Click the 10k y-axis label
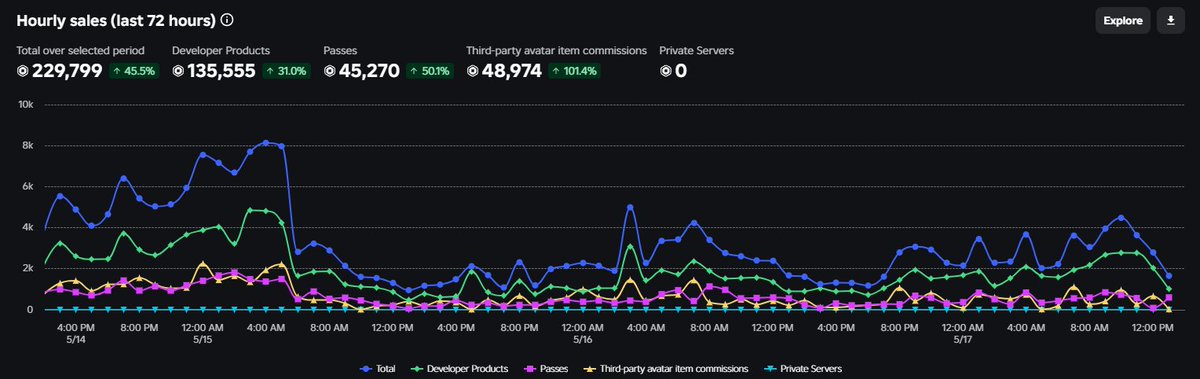1200x379 pixels. [x=27, y=104]
